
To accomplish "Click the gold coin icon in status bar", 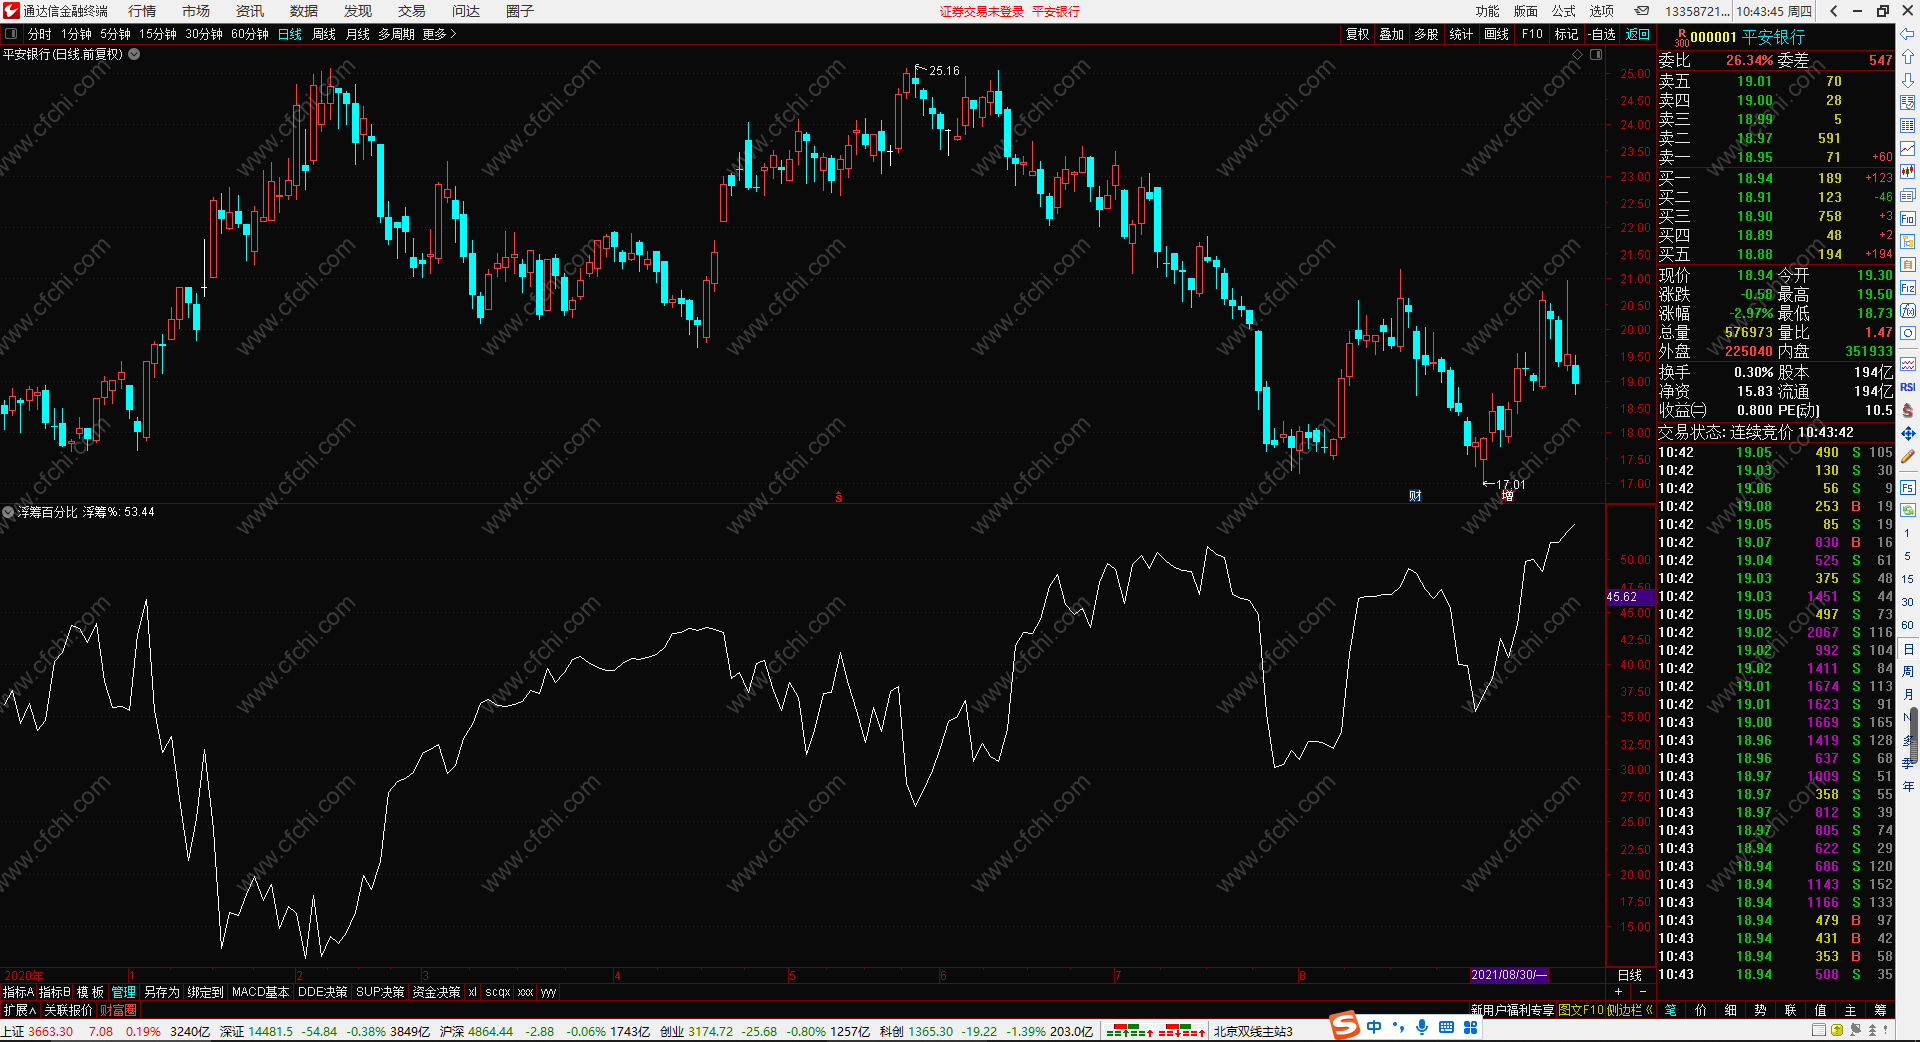I will [1836, 1031].
